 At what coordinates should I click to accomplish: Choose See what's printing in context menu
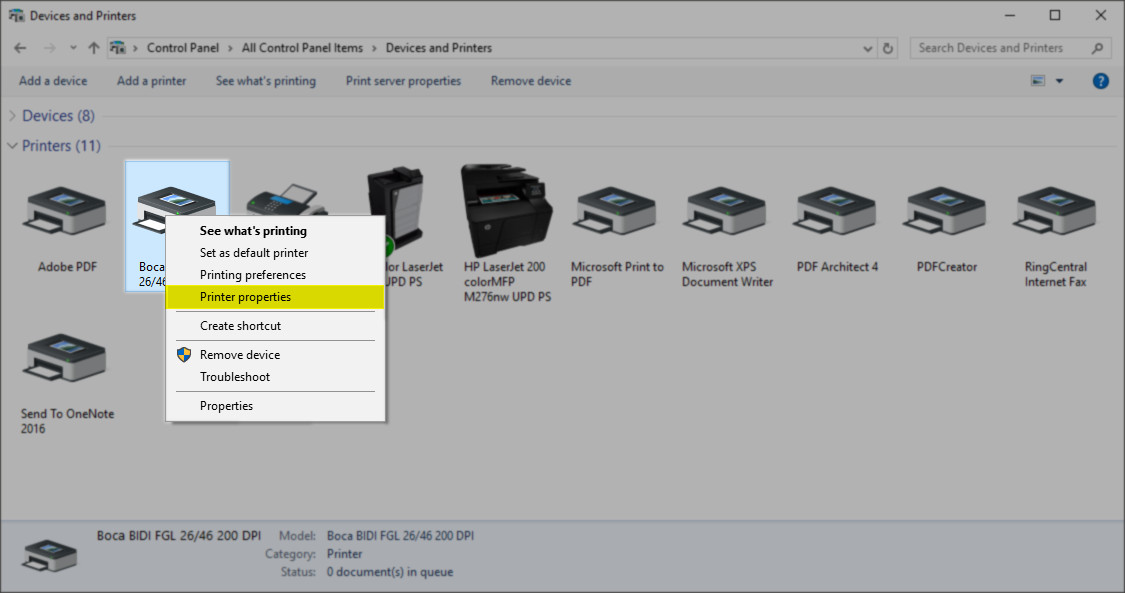point(276,231)
